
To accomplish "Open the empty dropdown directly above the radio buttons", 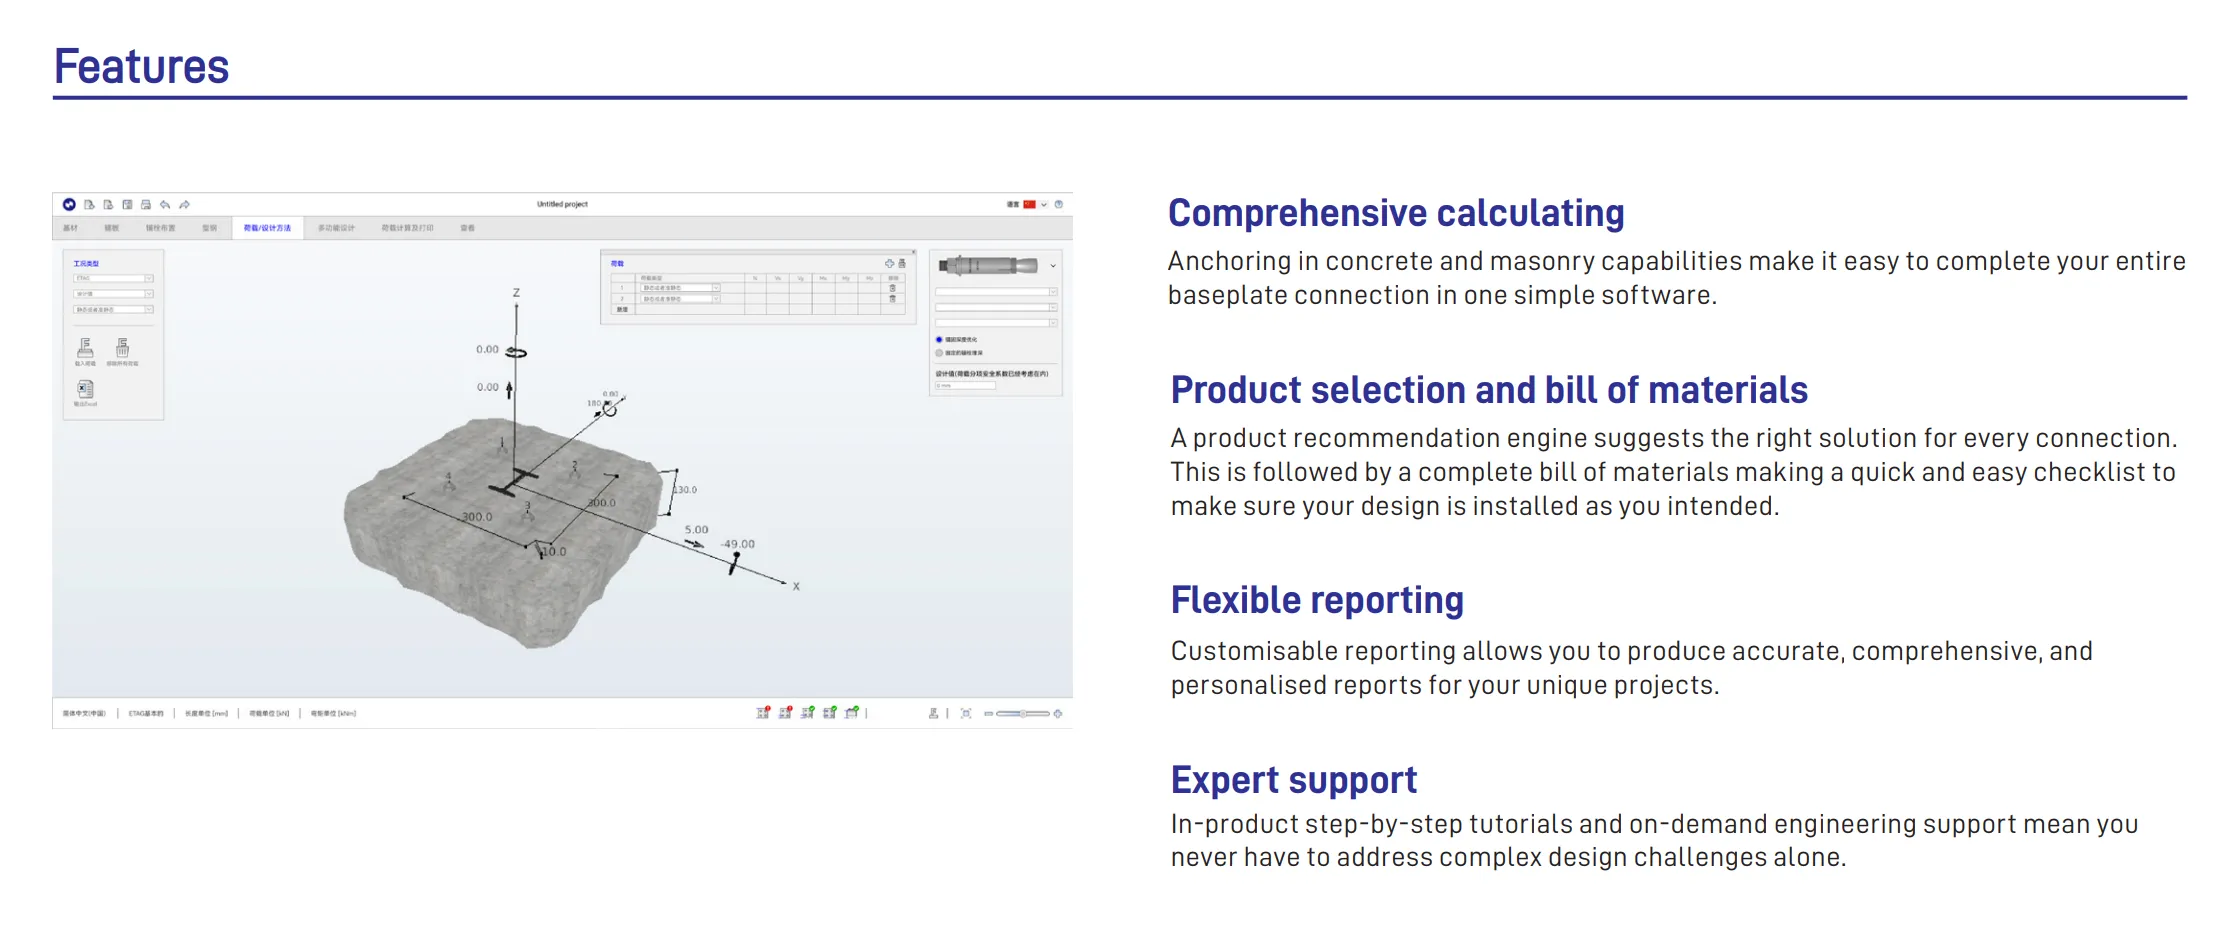I will [996, 323].
